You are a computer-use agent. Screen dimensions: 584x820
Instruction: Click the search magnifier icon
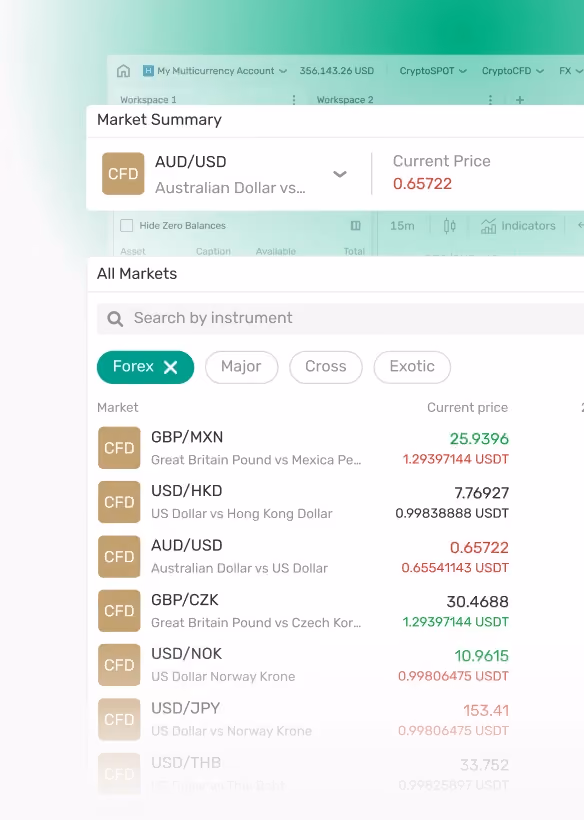115,318
